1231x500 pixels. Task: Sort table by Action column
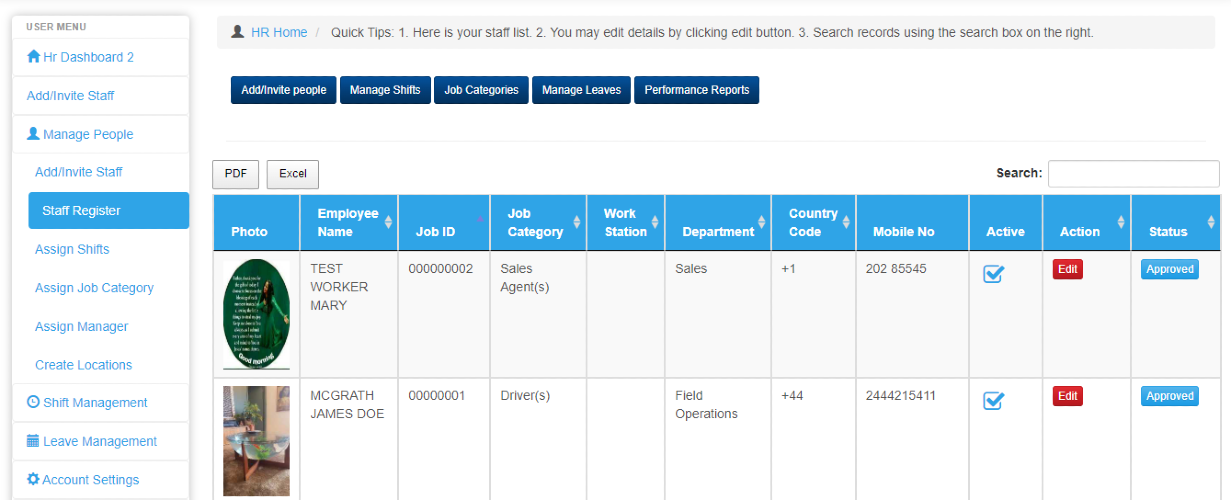pyautogui.click(x=1087, y=222)
